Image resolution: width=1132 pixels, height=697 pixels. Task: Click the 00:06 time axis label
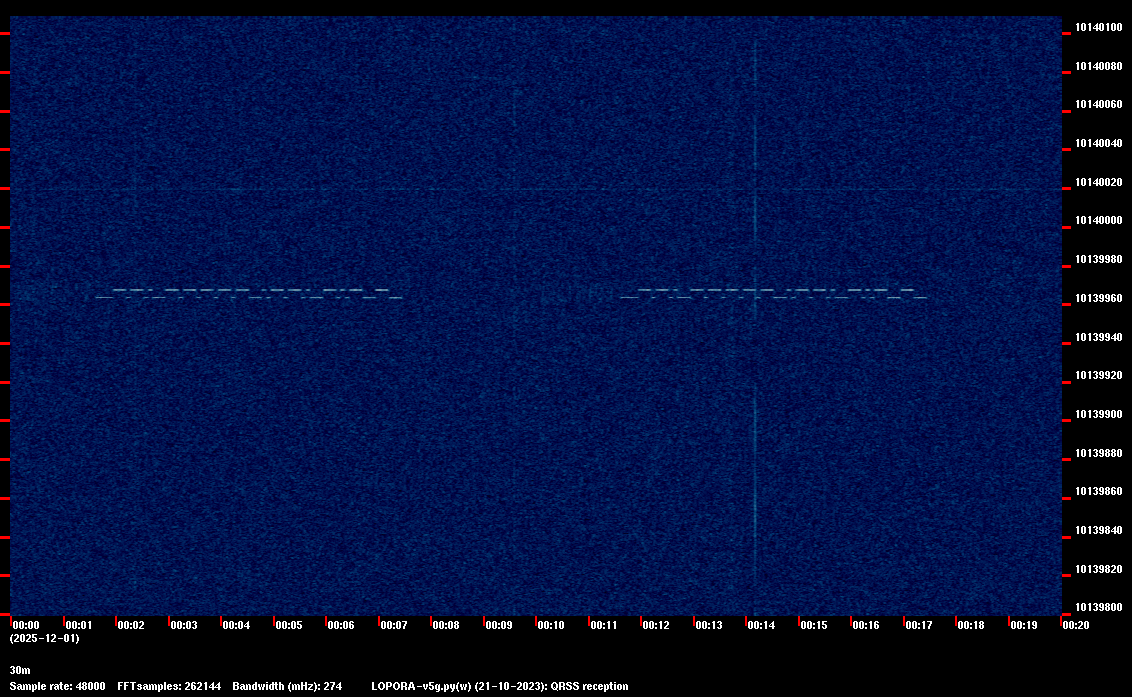pos(341,625)
